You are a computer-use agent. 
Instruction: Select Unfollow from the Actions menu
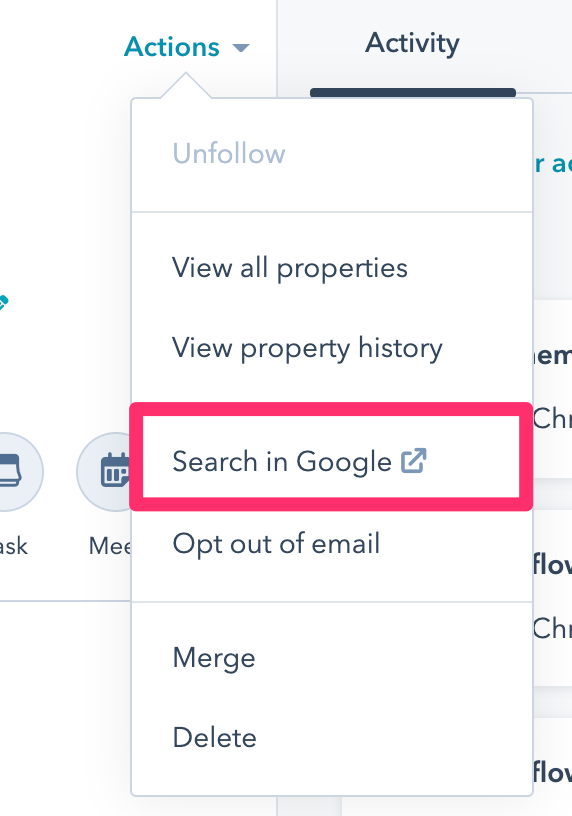[229, 154]
